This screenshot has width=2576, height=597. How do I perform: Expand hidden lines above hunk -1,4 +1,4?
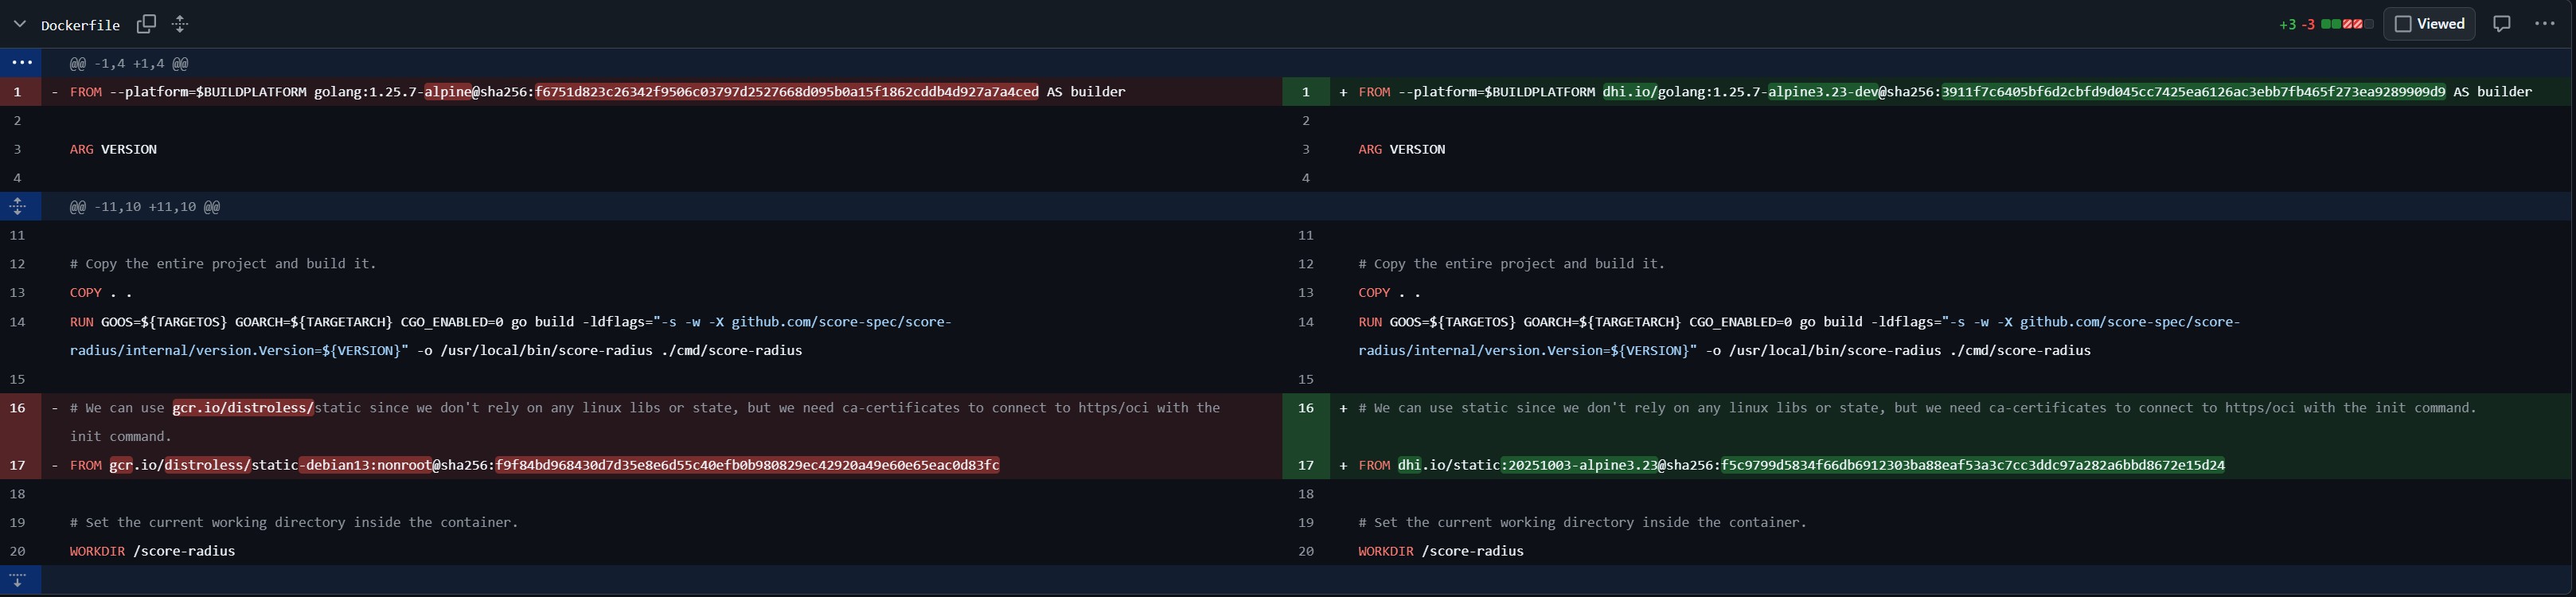[x=21, y=63]
